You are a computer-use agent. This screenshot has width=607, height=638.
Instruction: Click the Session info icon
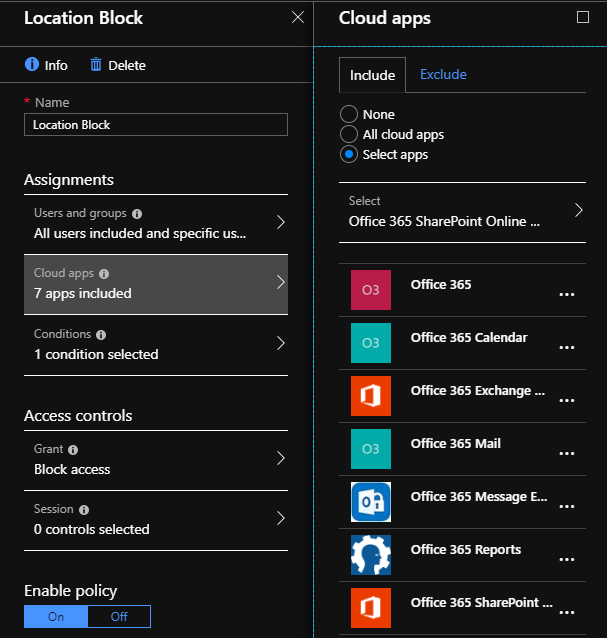click(84, 510)
